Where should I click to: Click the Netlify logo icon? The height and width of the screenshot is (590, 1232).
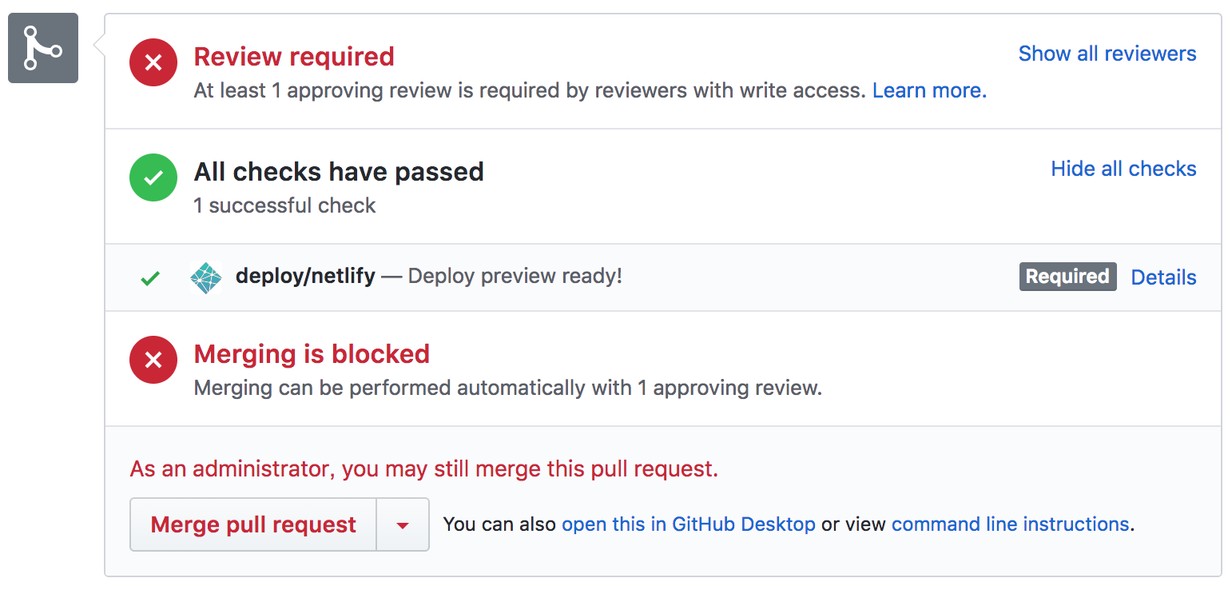coord(206,277)
